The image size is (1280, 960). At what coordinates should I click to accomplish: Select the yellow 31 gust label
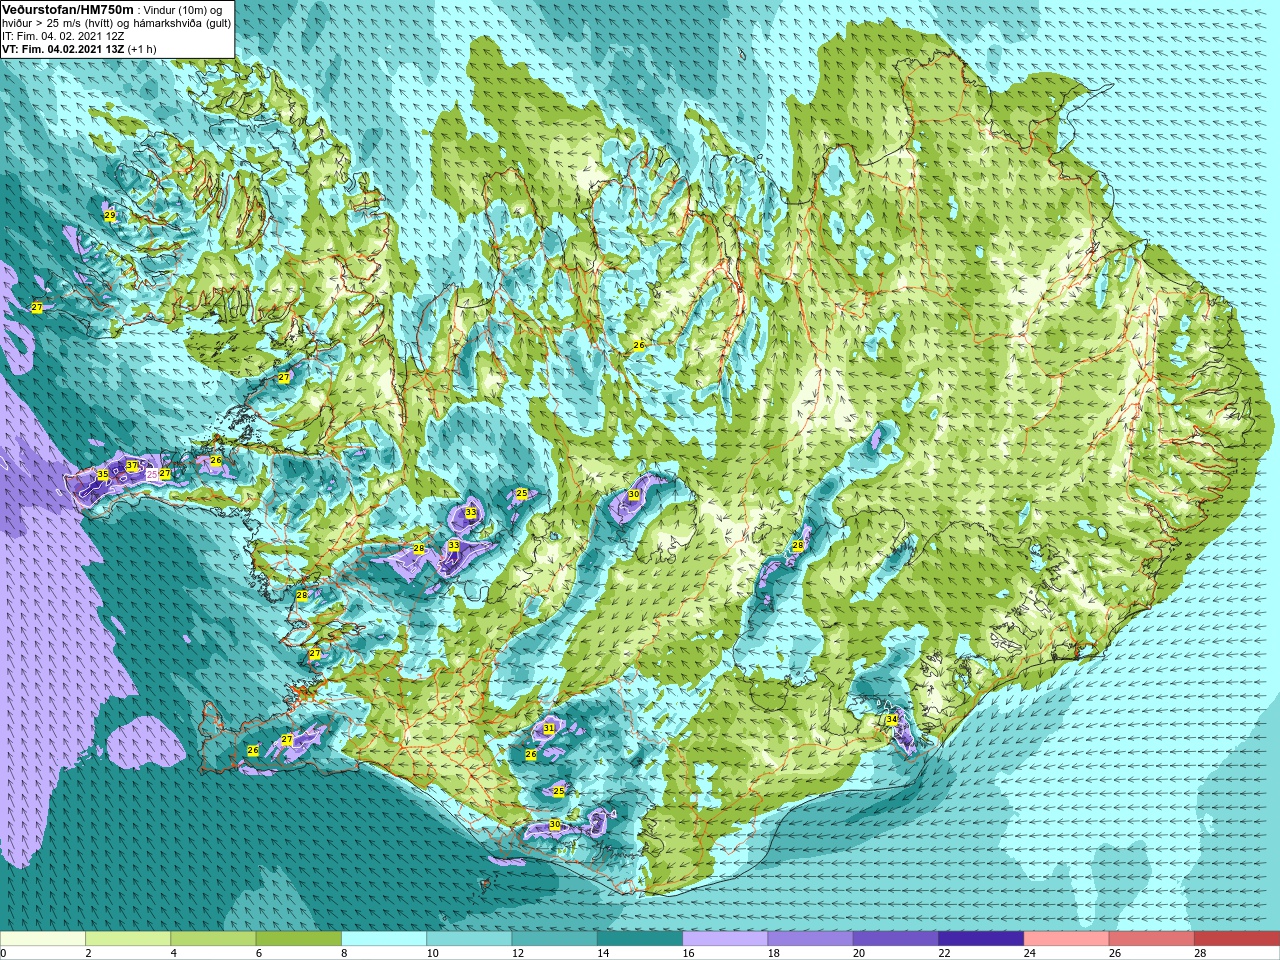tap(549, 728)
